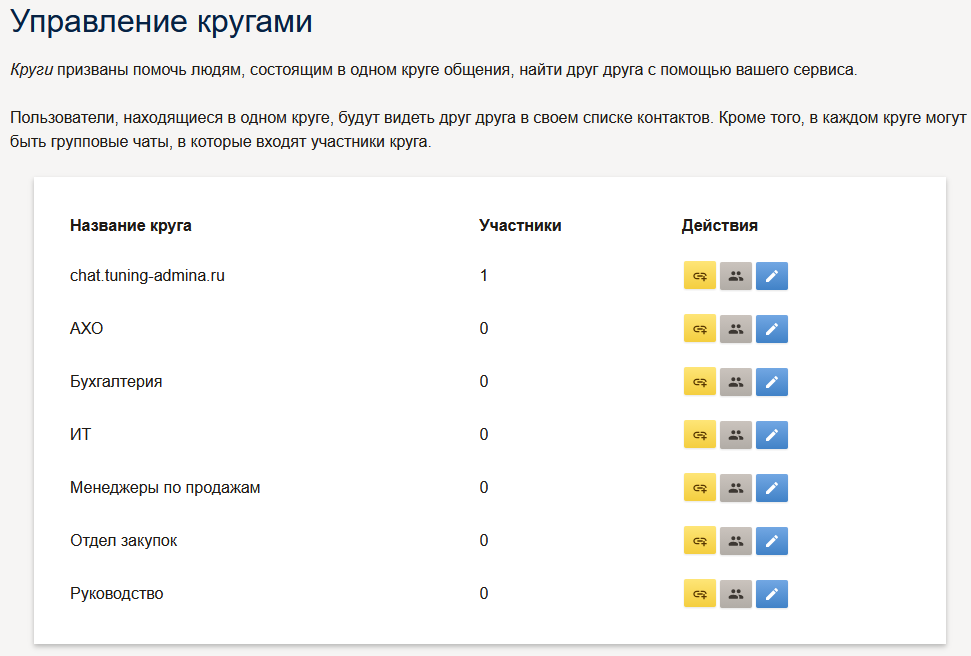Click pencil edit icon for АХО
Viewport: 971px width, 656px height.
(x=772, y=329)
